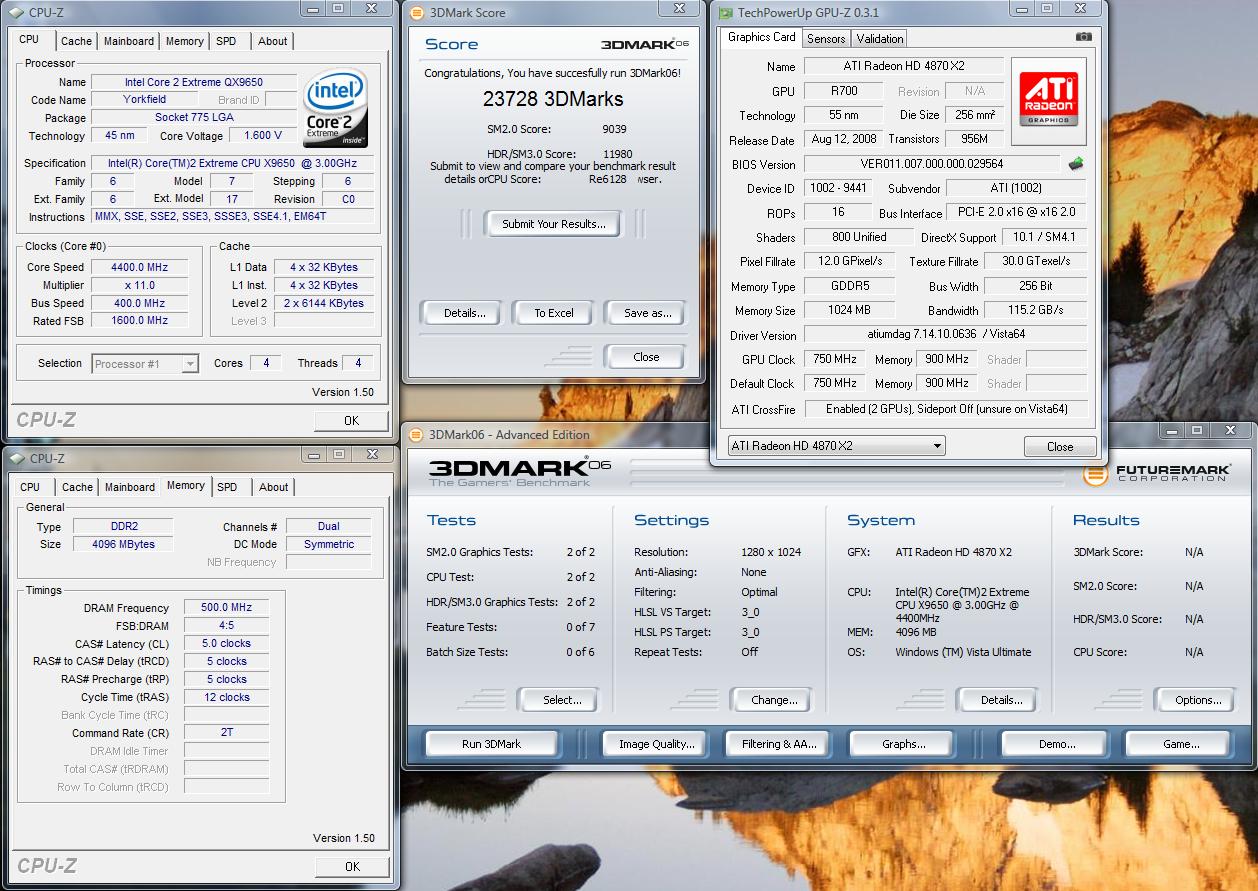The height and width of the screenshot is (891, 1258).
Task: Switch to the Cache tab in top CPU-Z
Action: pyautogui.click(x=76, y=41)
